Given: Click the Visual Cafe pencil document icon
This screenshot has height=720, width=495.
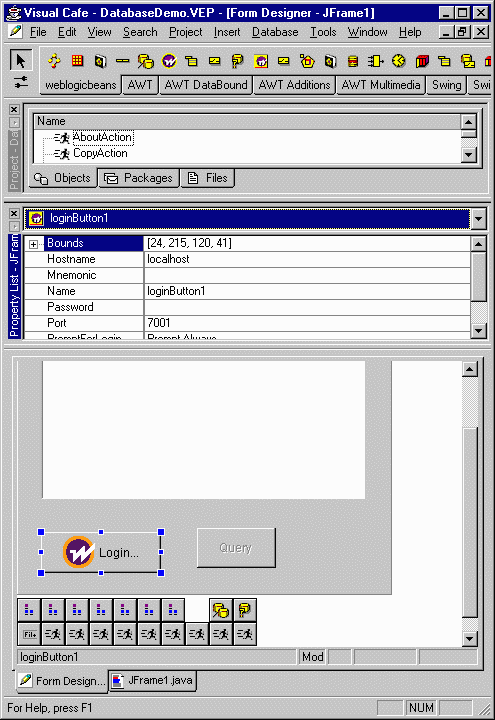Looking at the screenshot, I should pyautogui.click(x=15, y=32).
